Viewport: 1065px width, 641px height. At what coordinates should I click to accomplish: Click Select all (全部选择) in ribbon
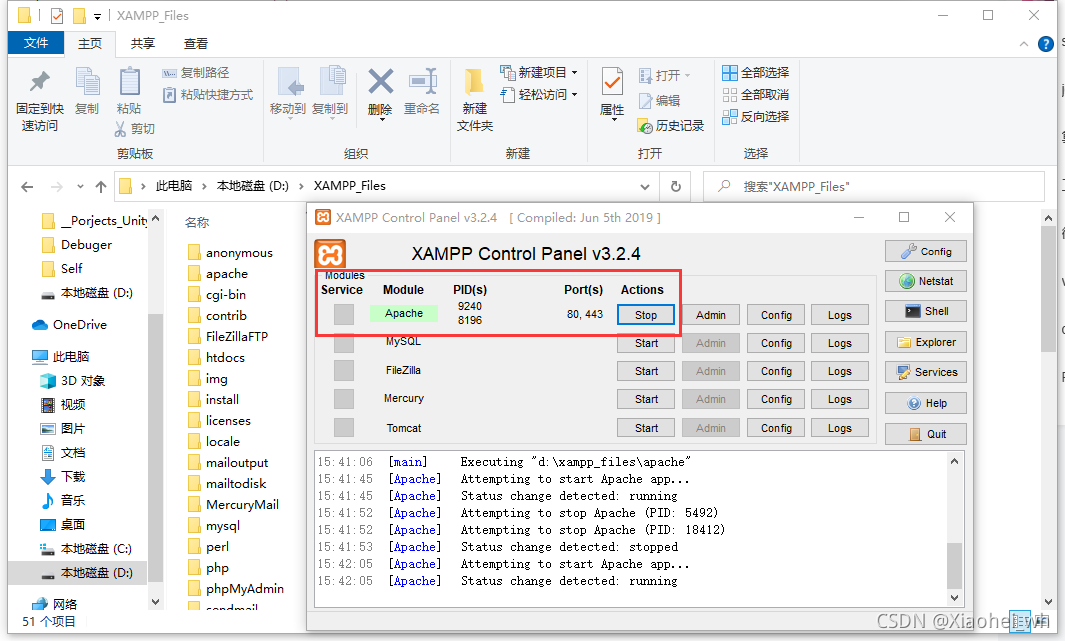click(756, 73)
